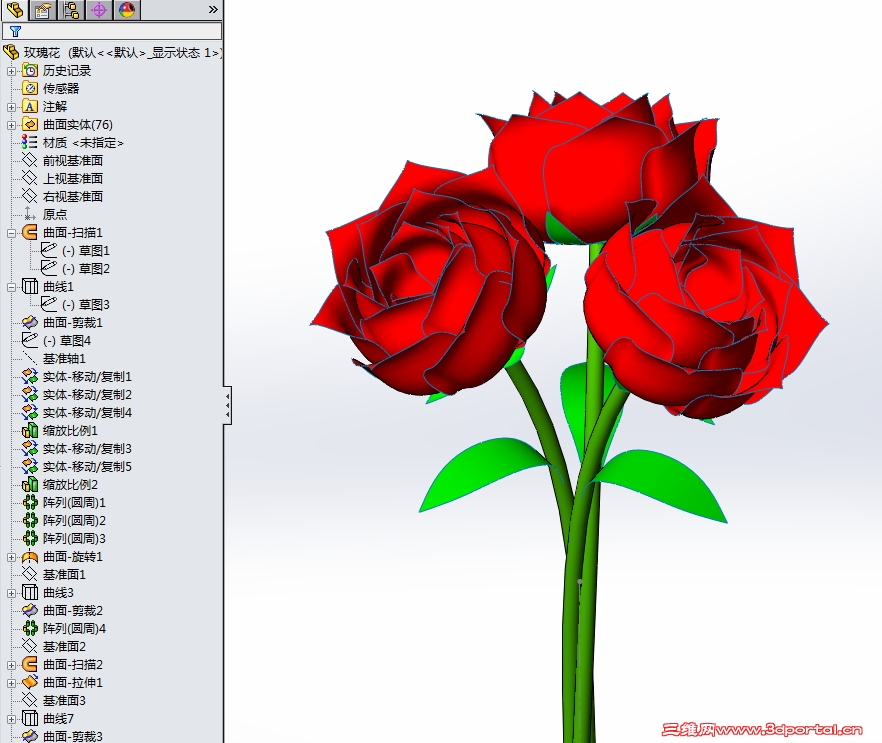The image size is (882, 743).
Task: Select 实体-移动/复制2 in the tree
Action: 87,395
